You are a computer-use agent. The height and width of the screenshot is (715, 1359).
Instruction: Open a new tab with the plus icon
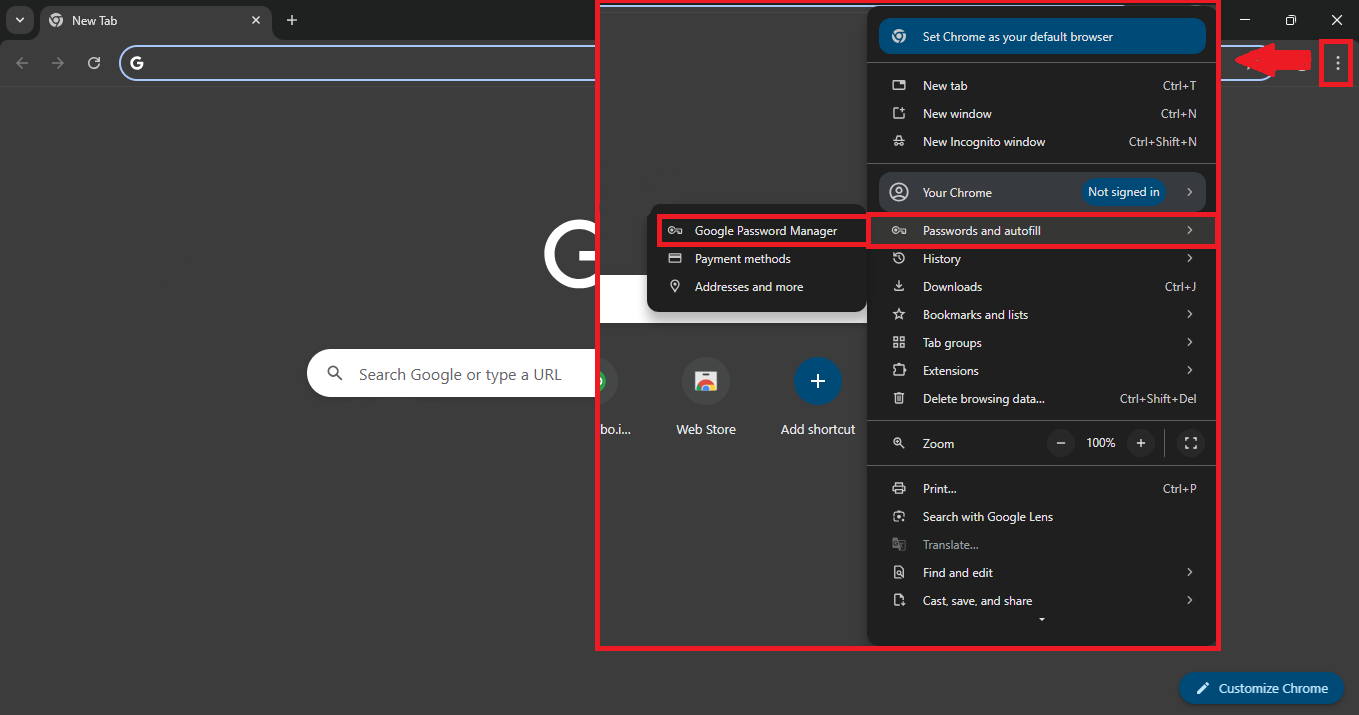[291, 20]
